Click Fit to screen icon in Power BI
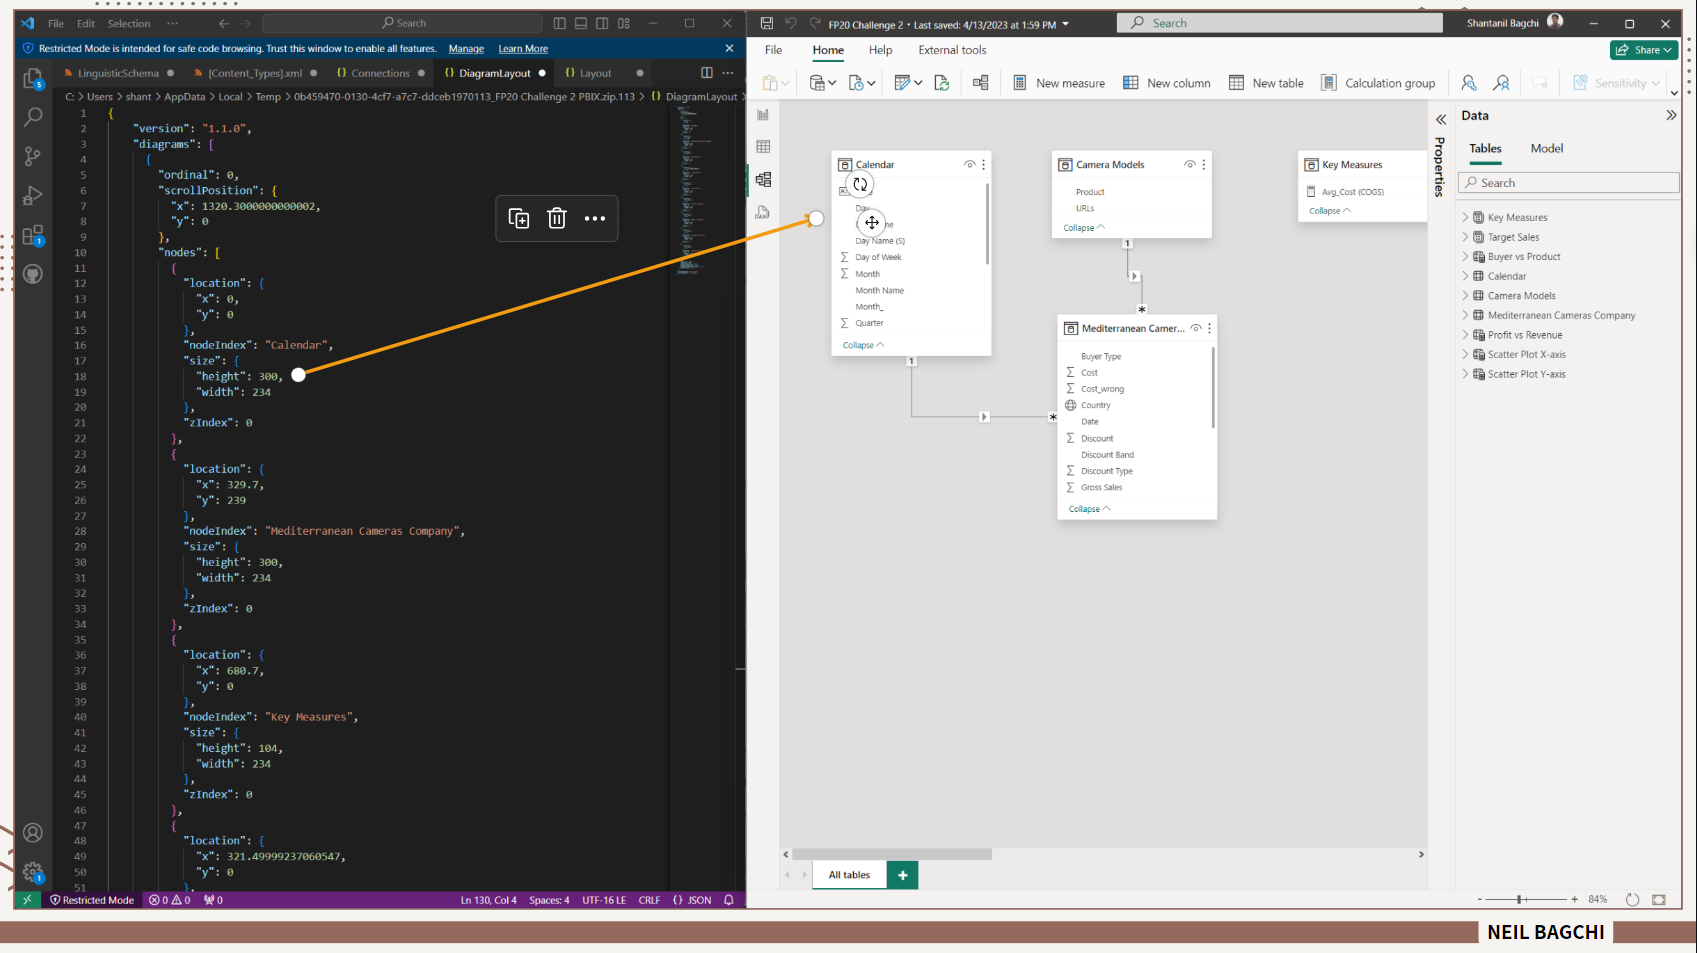1697x953 pixels. click(x=1659, y=899)
